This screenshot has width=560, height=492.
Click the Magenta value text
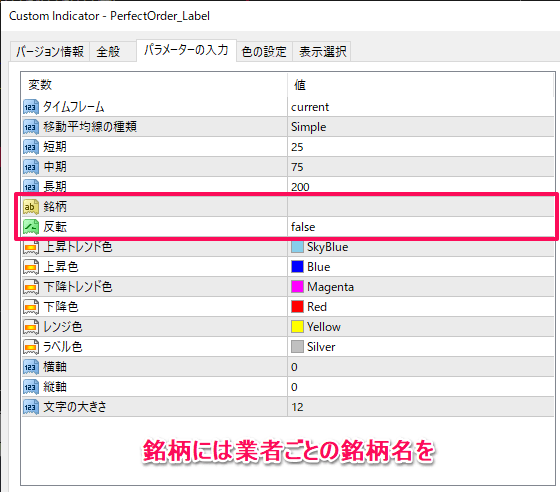point(330,287)
